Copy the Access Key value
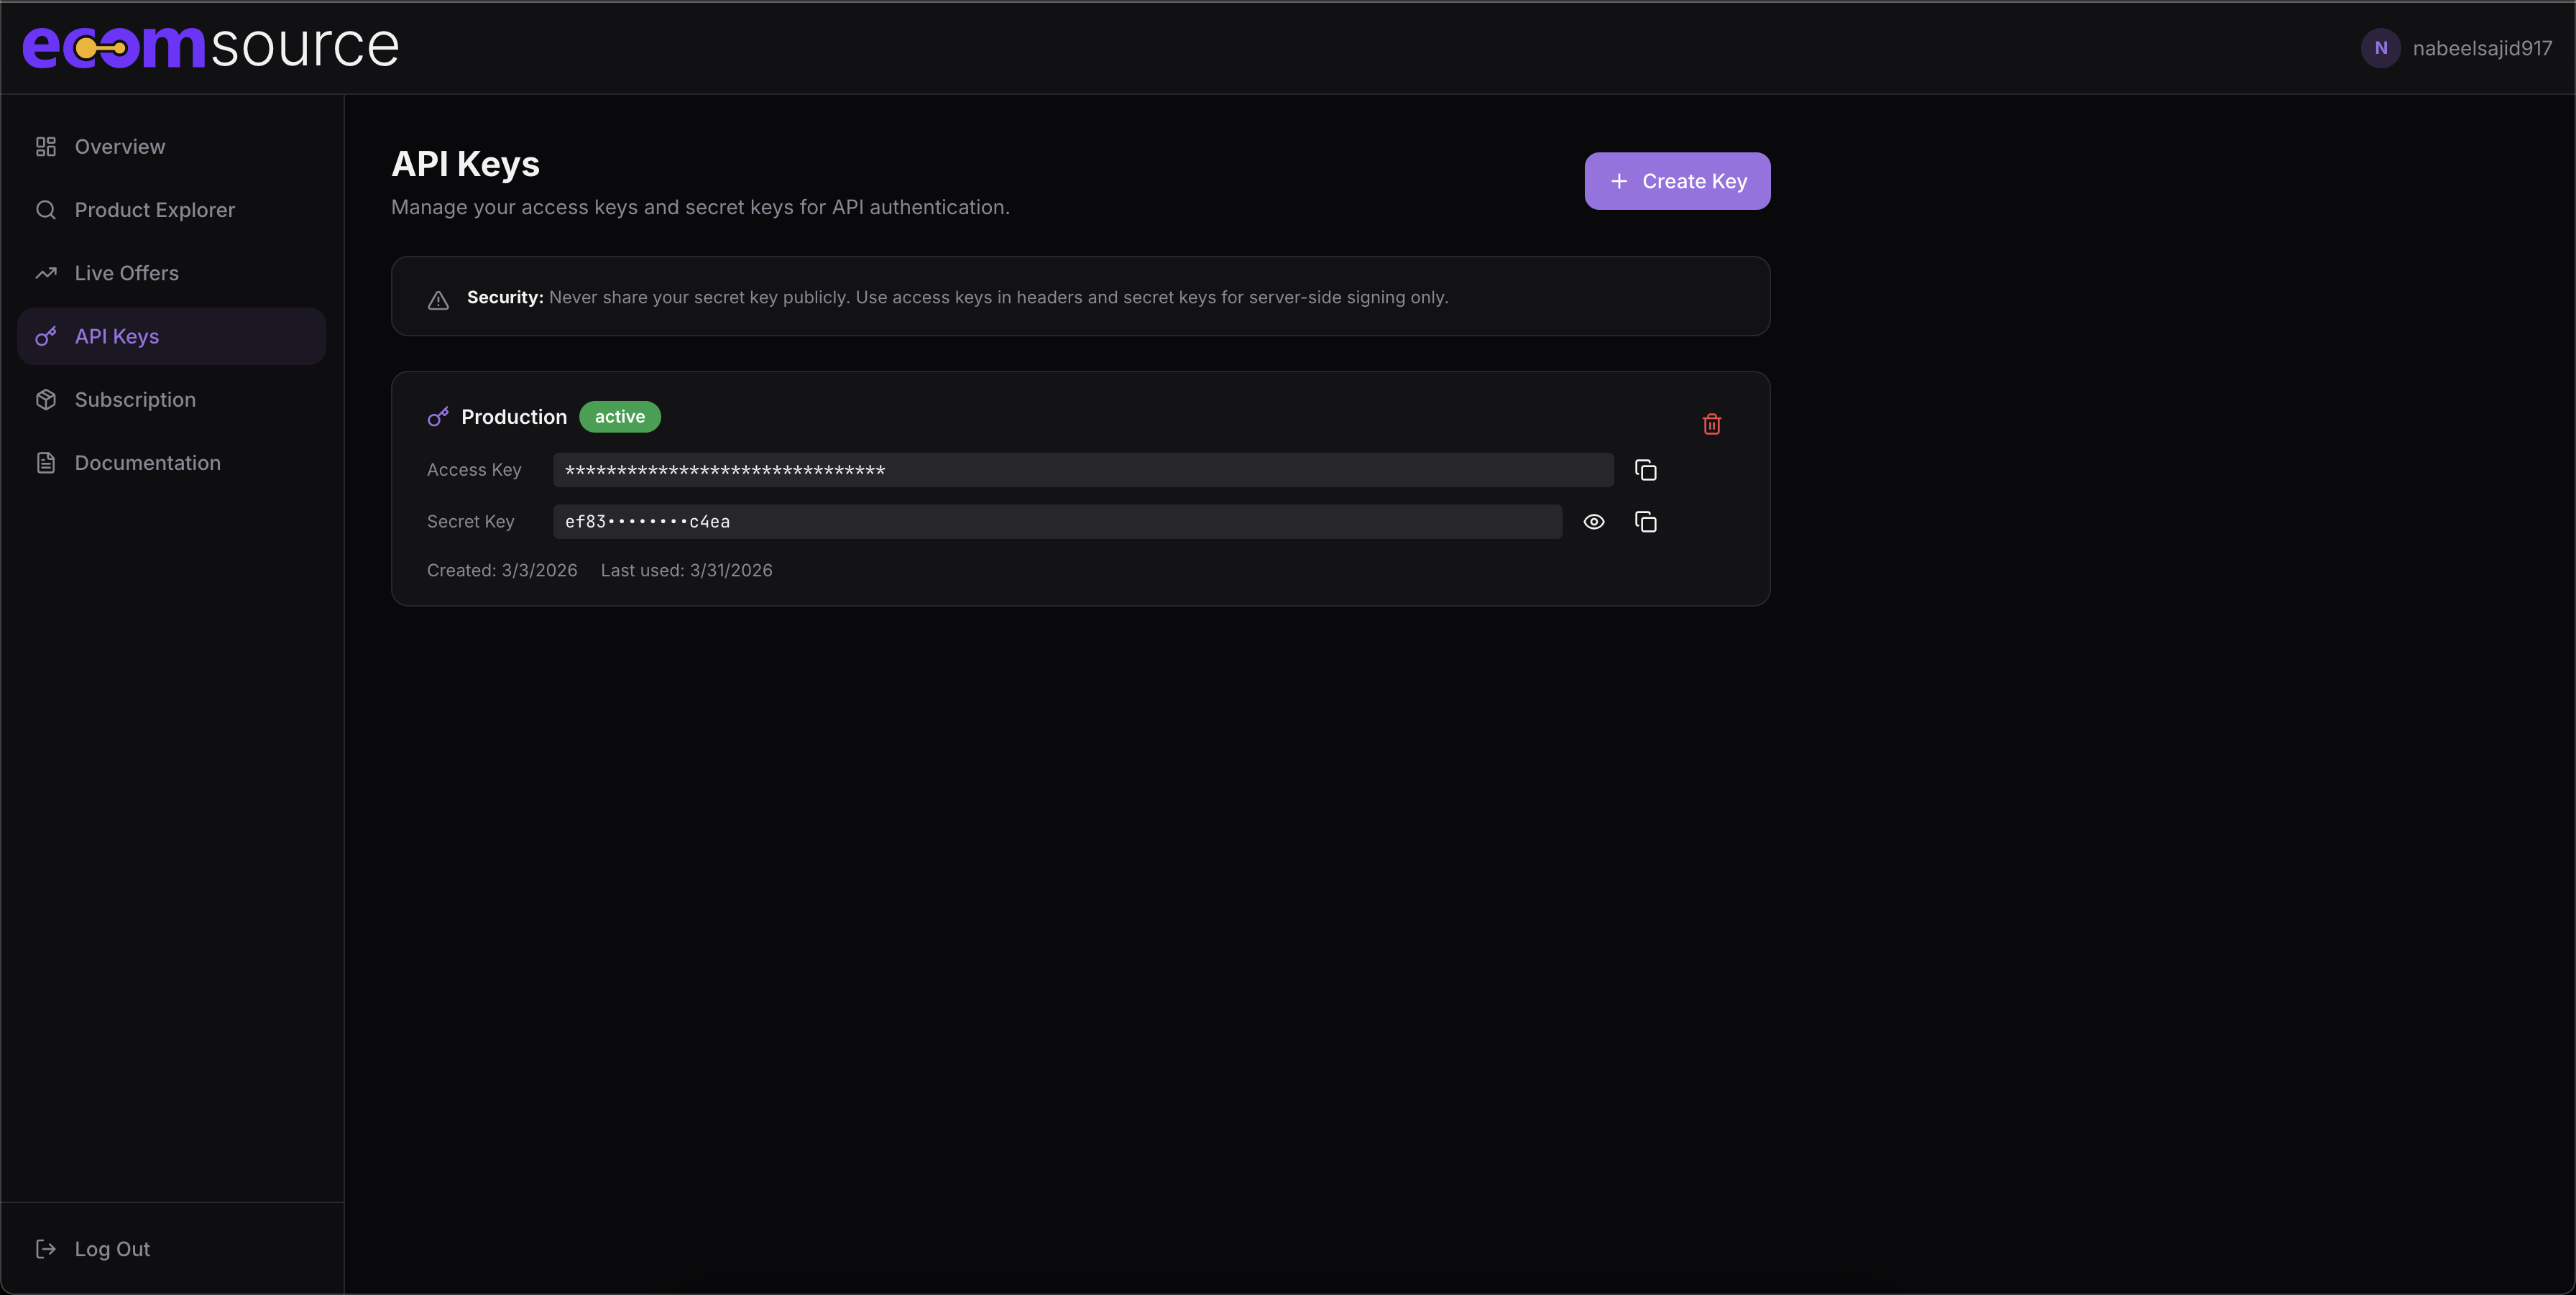The width and height of the screenshot is (2576, 1295). point(1645,470)
